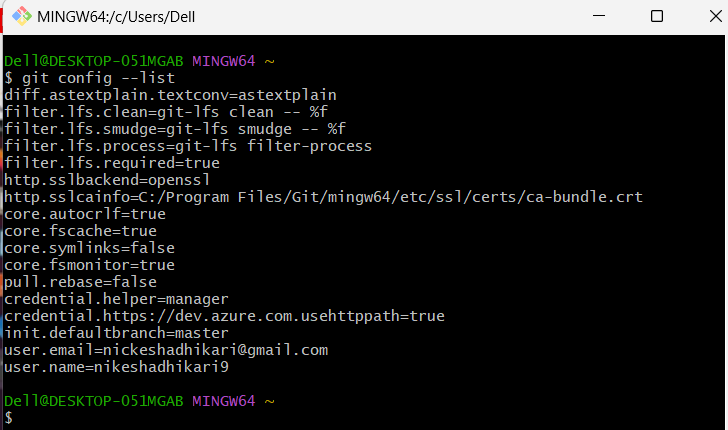Click the core.symlinks=false line
Screen dimensions: 728x430
point(89,248)
